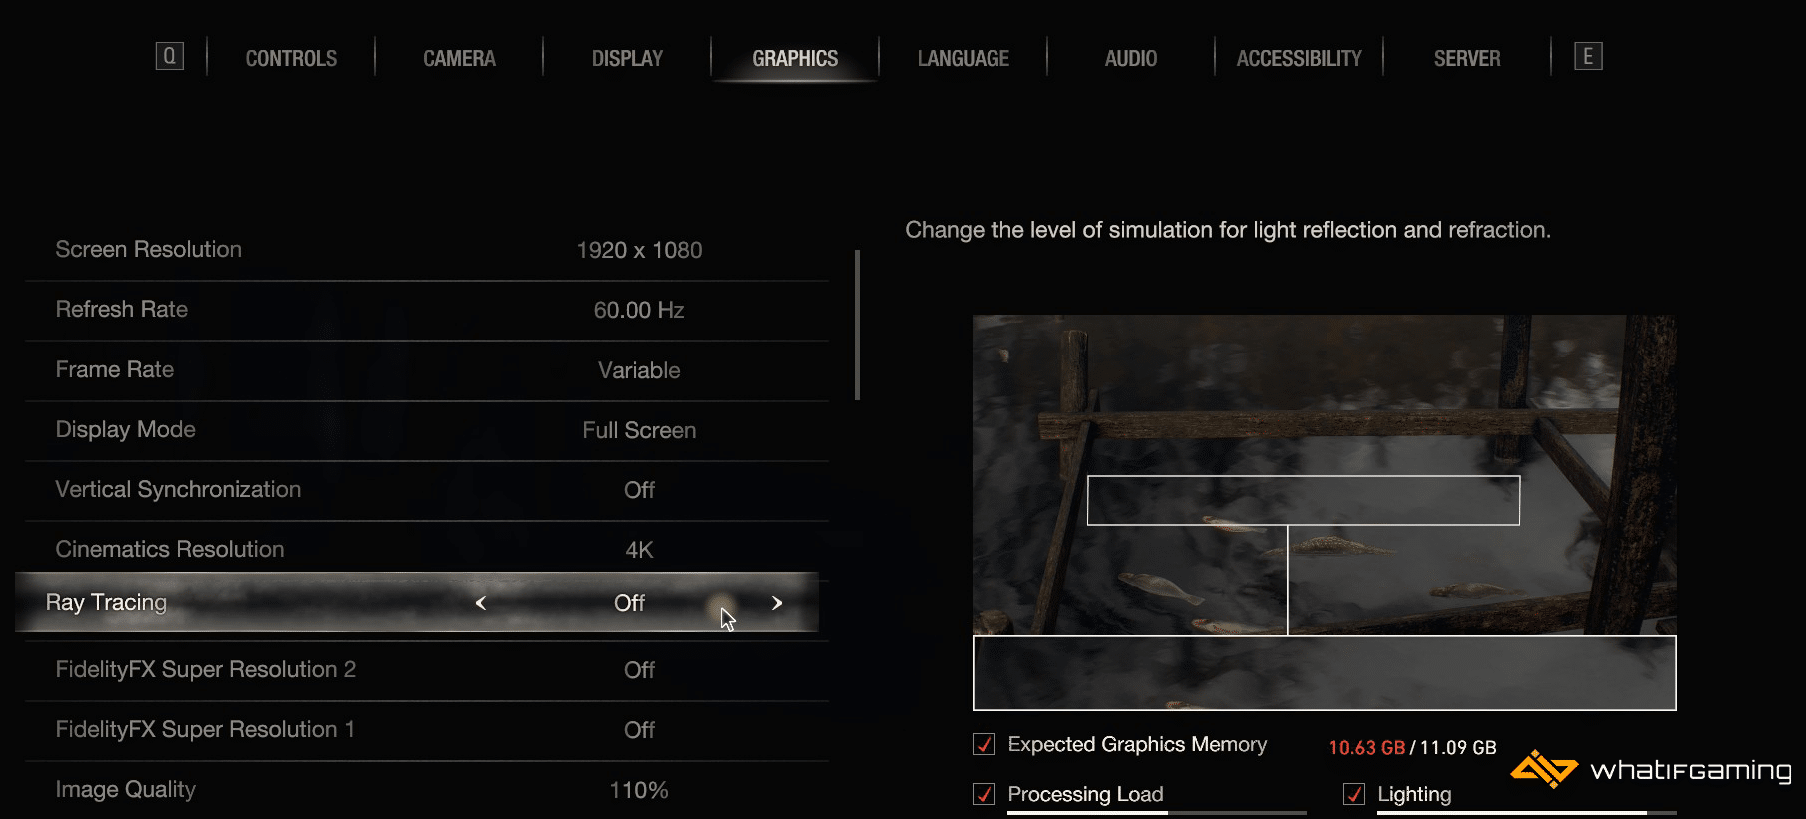Select FidelityFX Super Resolution 1 row
1806x819 pixels.
tap(427, 730)
